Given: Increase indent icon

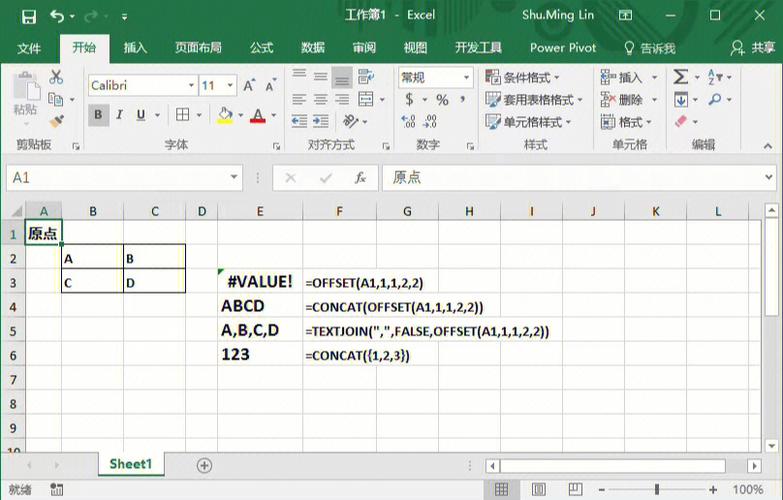Looking at the screenshot, I should click(x=321, y=121).
